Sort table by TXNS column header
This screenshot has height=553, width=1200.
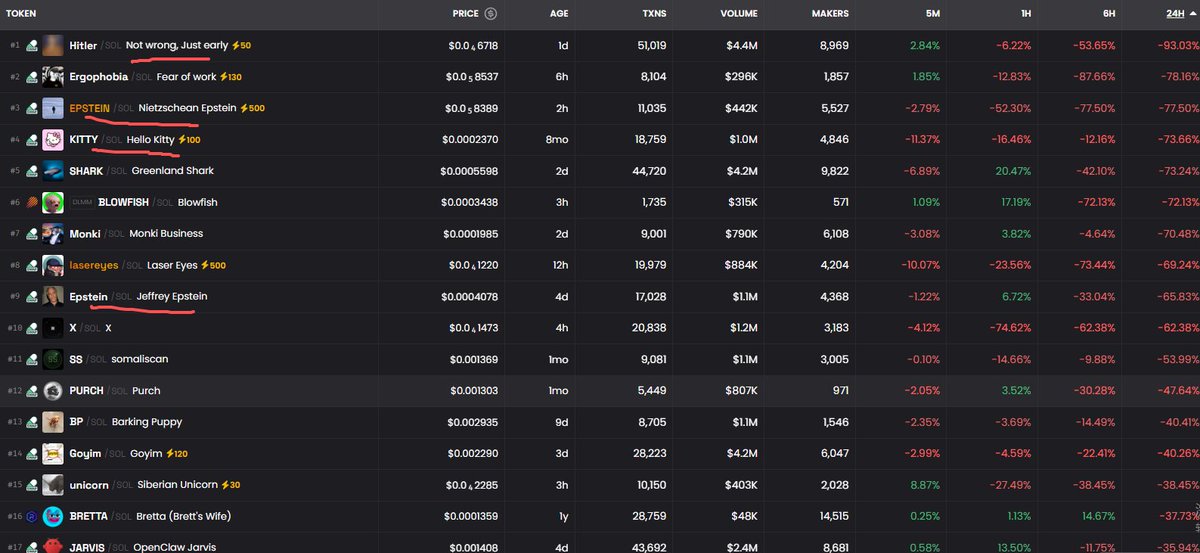653,14
